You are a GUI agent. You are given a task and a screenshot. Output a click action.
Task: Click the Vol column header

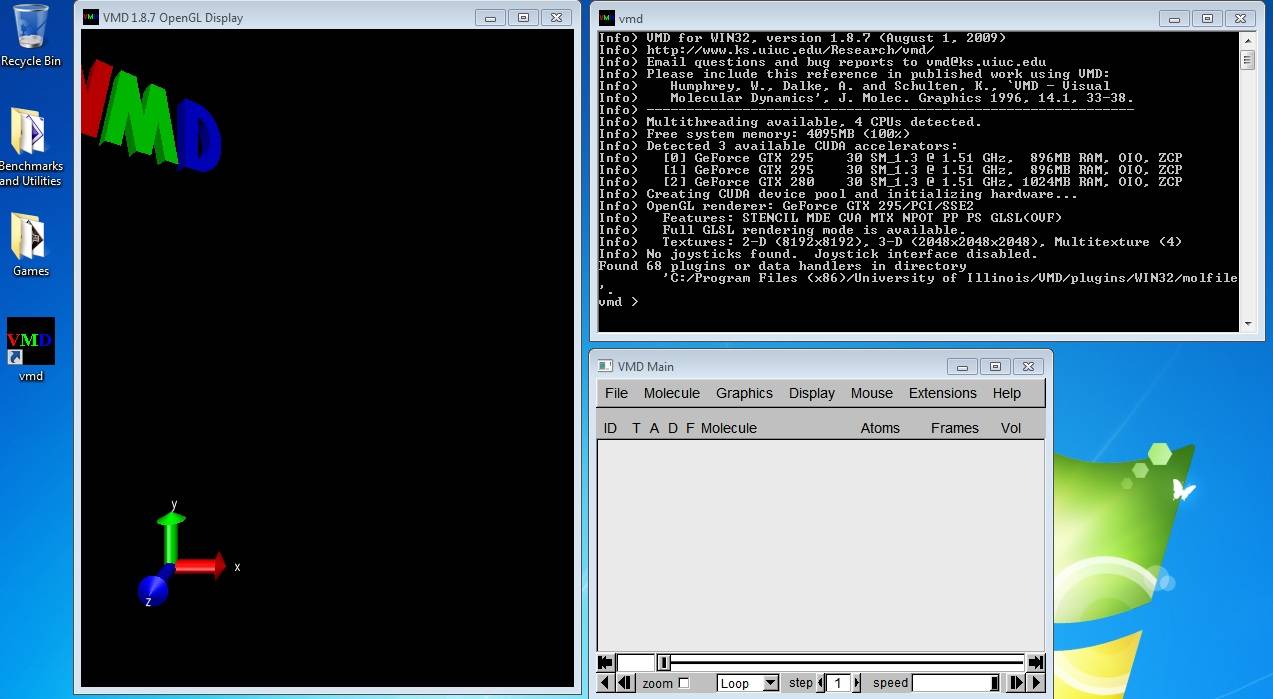point(1011,428)
